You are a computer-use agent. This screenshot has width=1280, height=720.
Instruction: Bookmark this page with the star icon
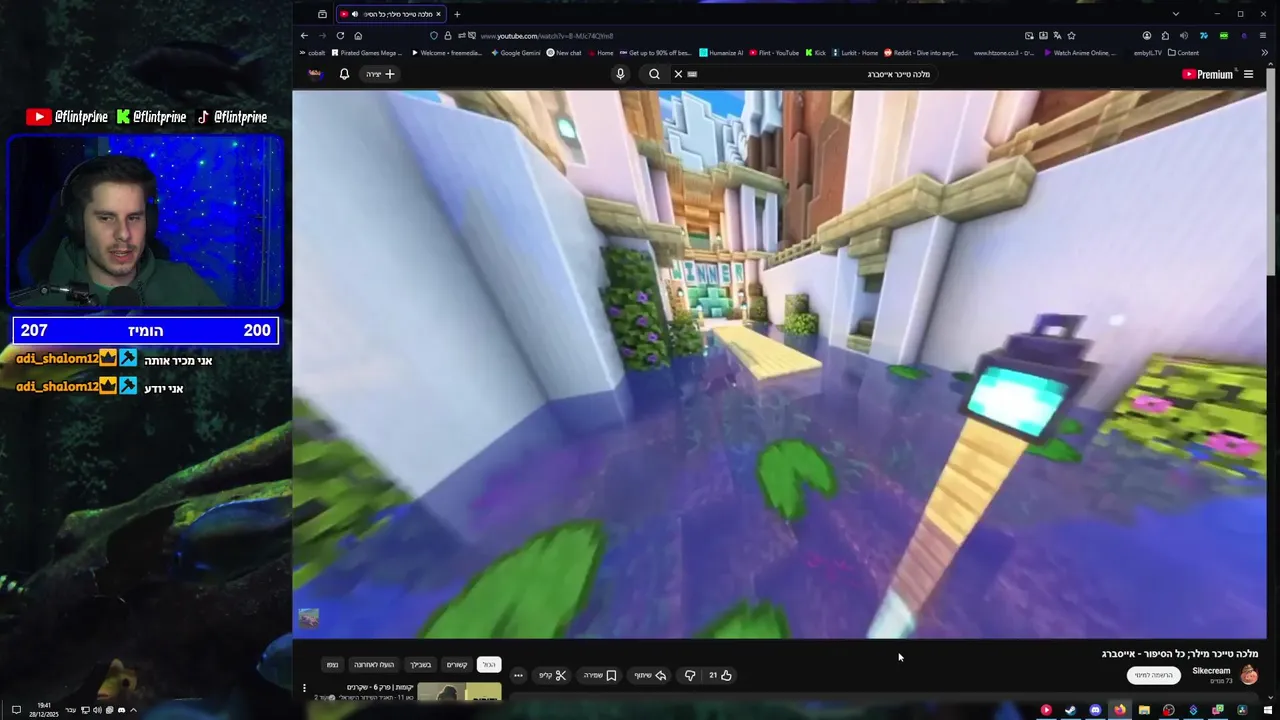[x=1071, y=36]
